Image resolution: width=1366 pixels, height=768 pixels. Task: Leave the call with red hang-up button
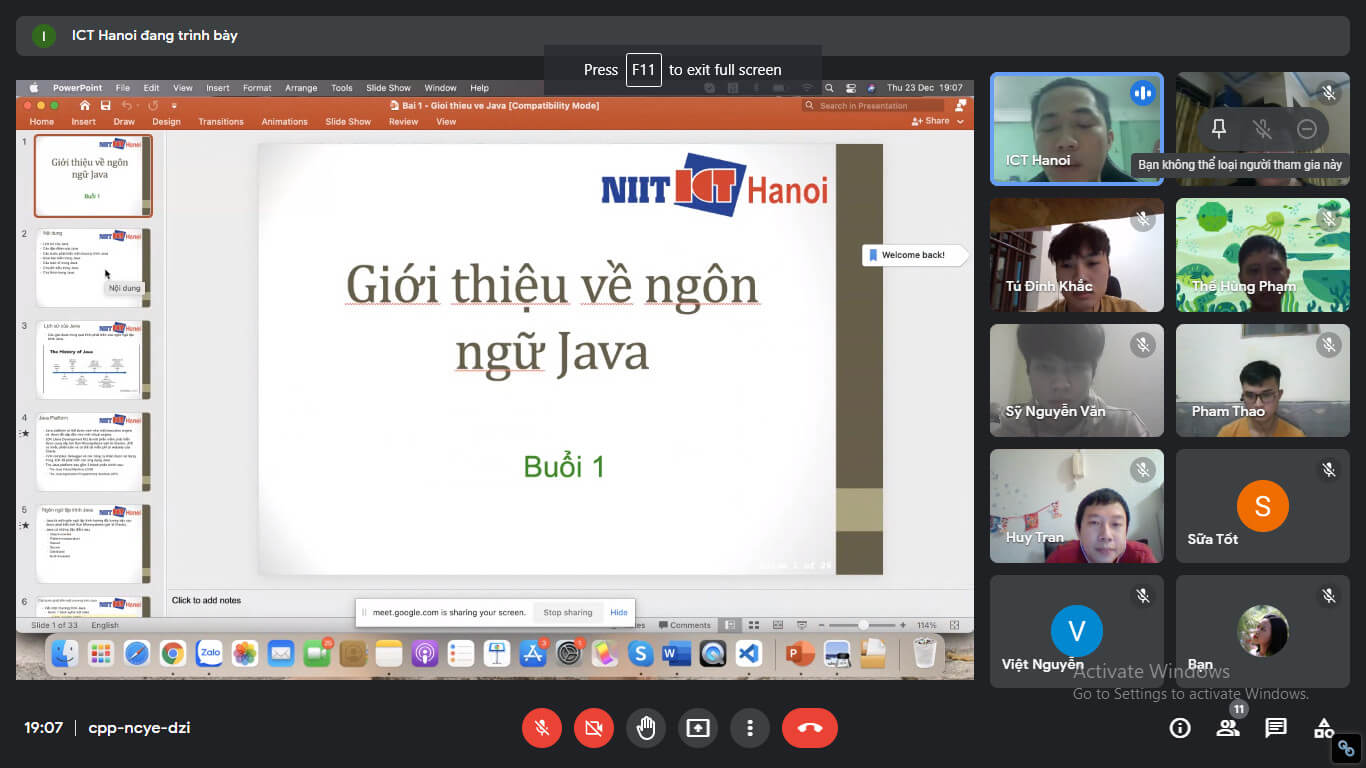809,728
